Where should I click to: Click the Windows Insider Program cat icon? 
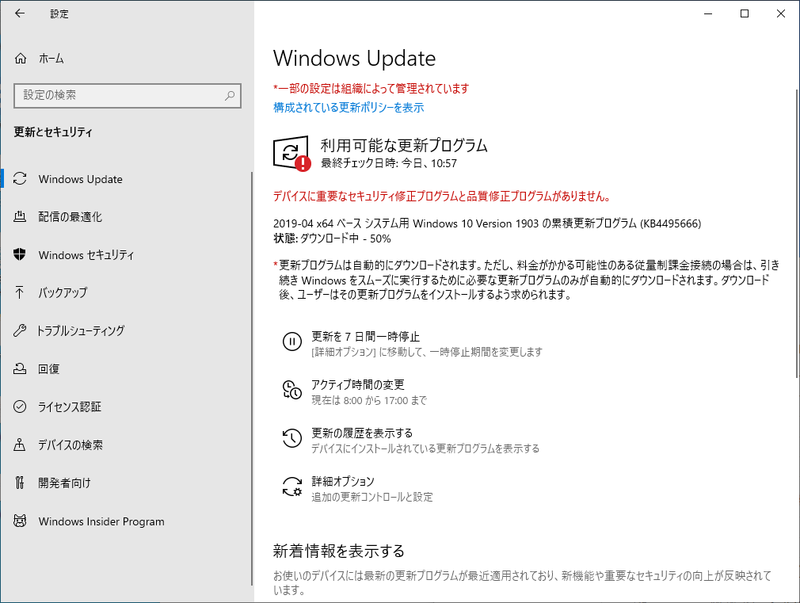coord(20,521)
